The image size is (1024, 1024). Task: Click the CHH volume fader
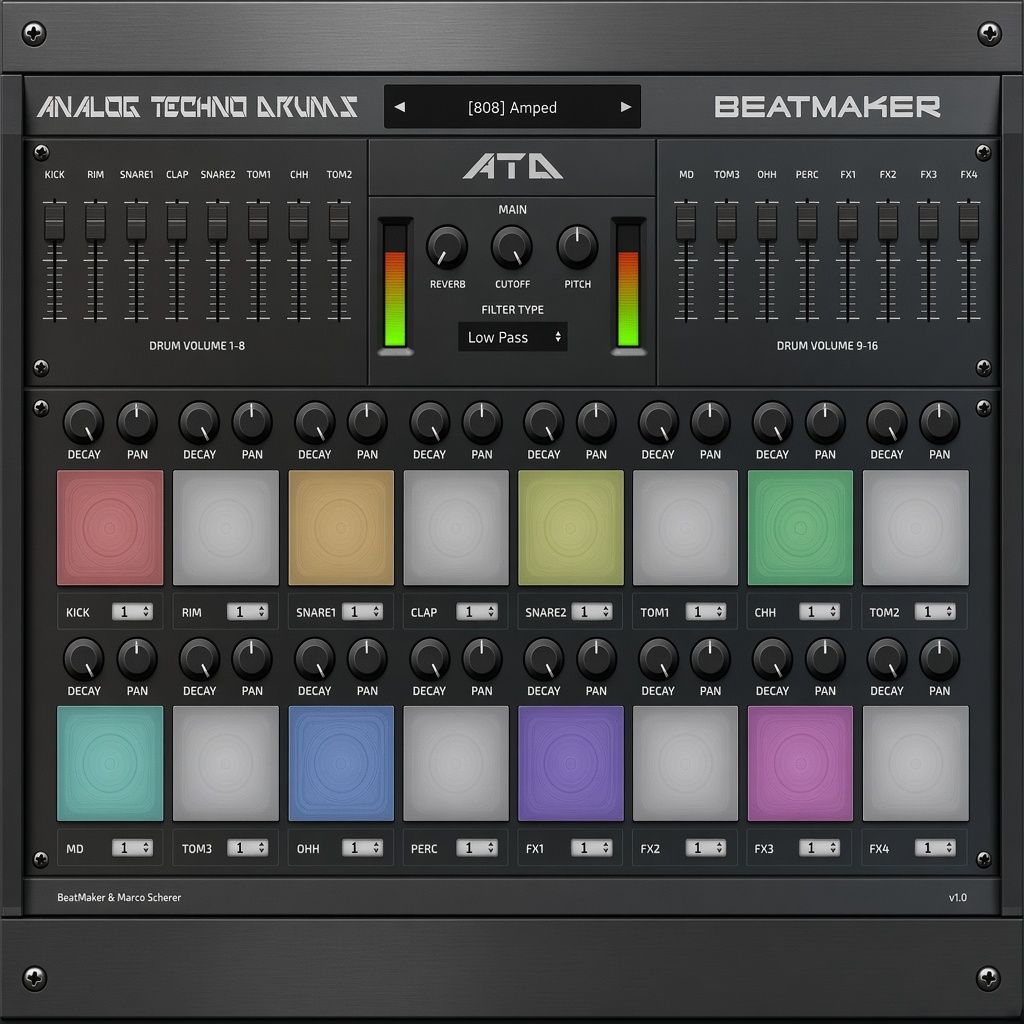298,222
